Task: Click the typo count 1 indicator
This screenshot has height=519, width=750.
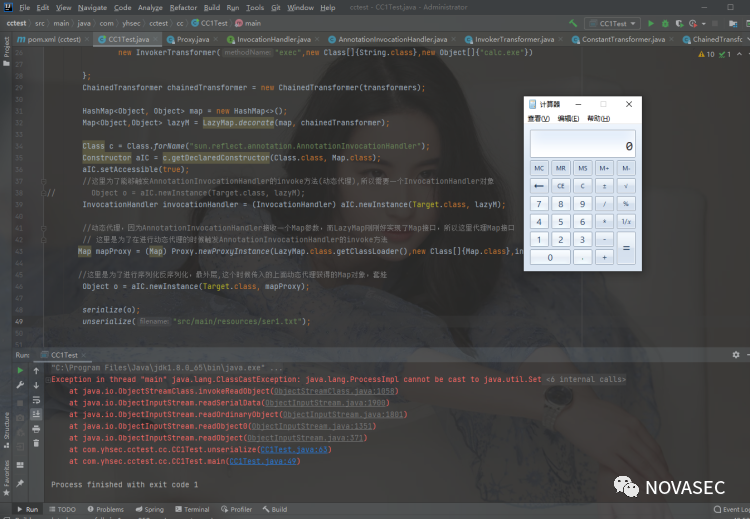Action: coord(725,54)
